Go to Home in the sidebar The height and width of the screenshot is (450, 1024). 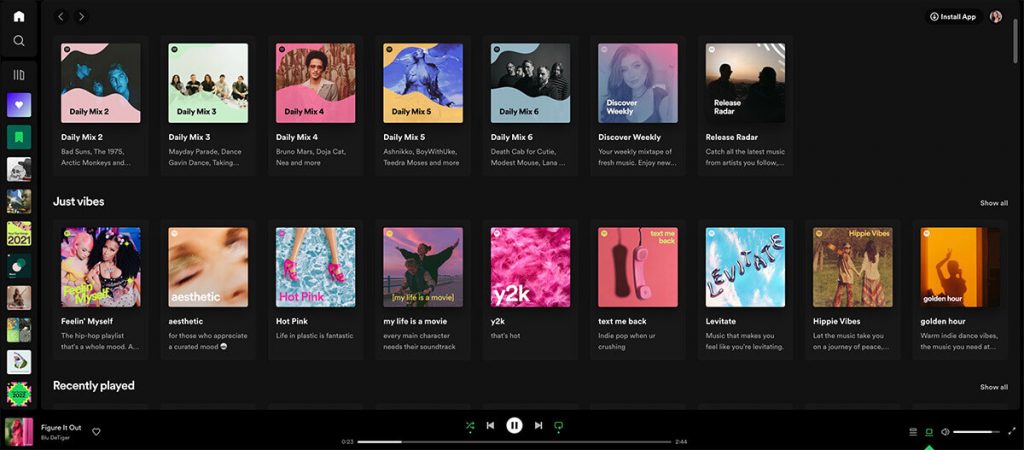tap(19, 16)
